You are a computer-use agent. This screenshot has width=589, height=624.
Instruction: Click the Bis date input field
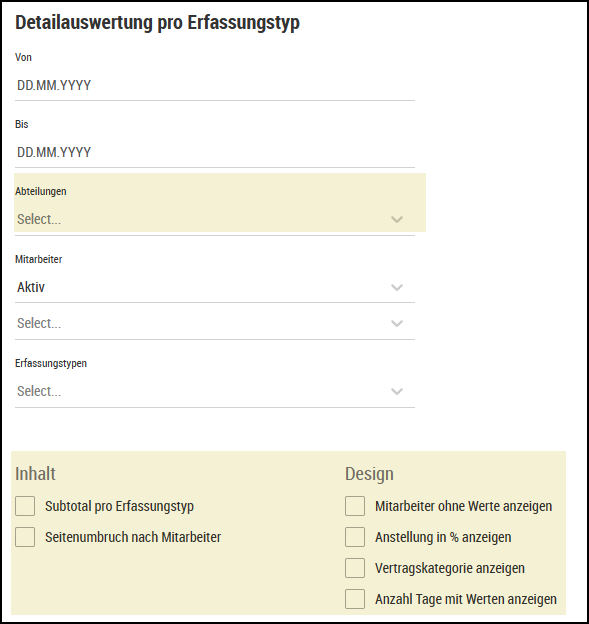pos(215,152)
